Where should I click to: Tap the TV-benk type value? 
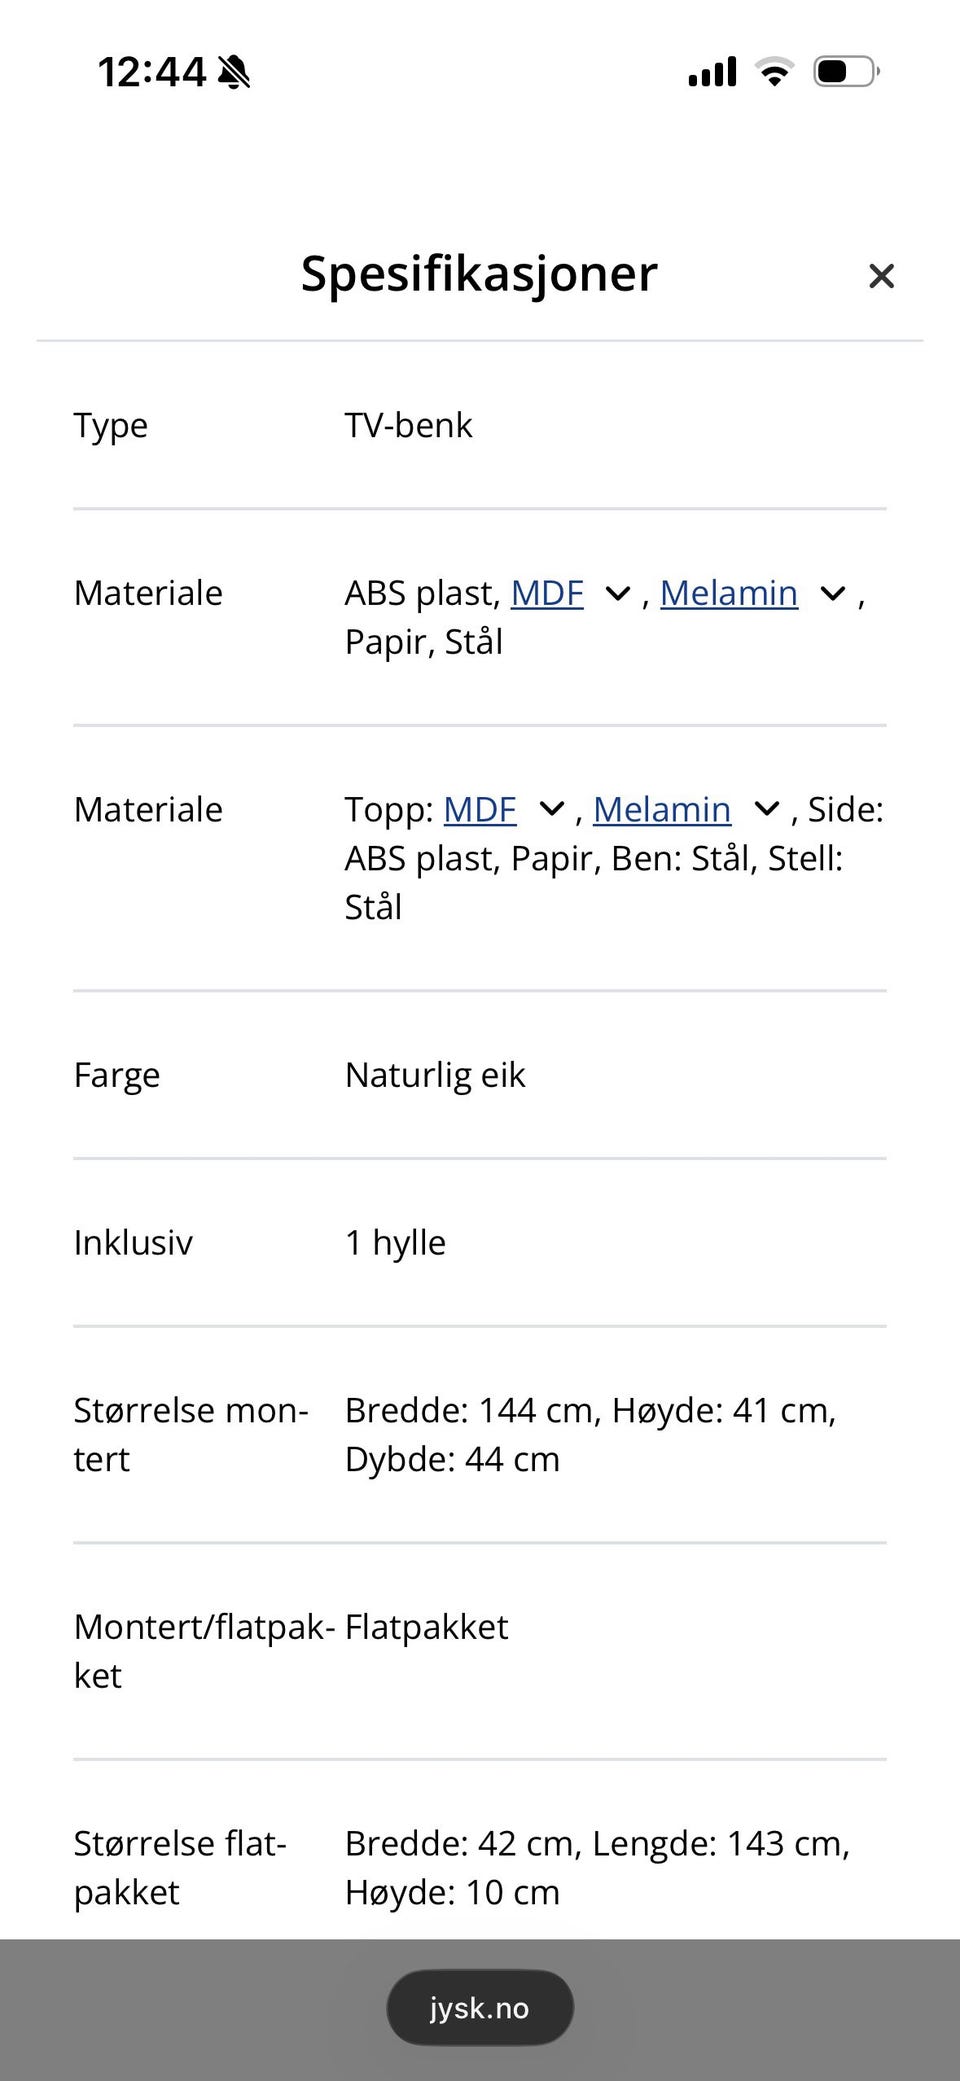pos(408,425)
